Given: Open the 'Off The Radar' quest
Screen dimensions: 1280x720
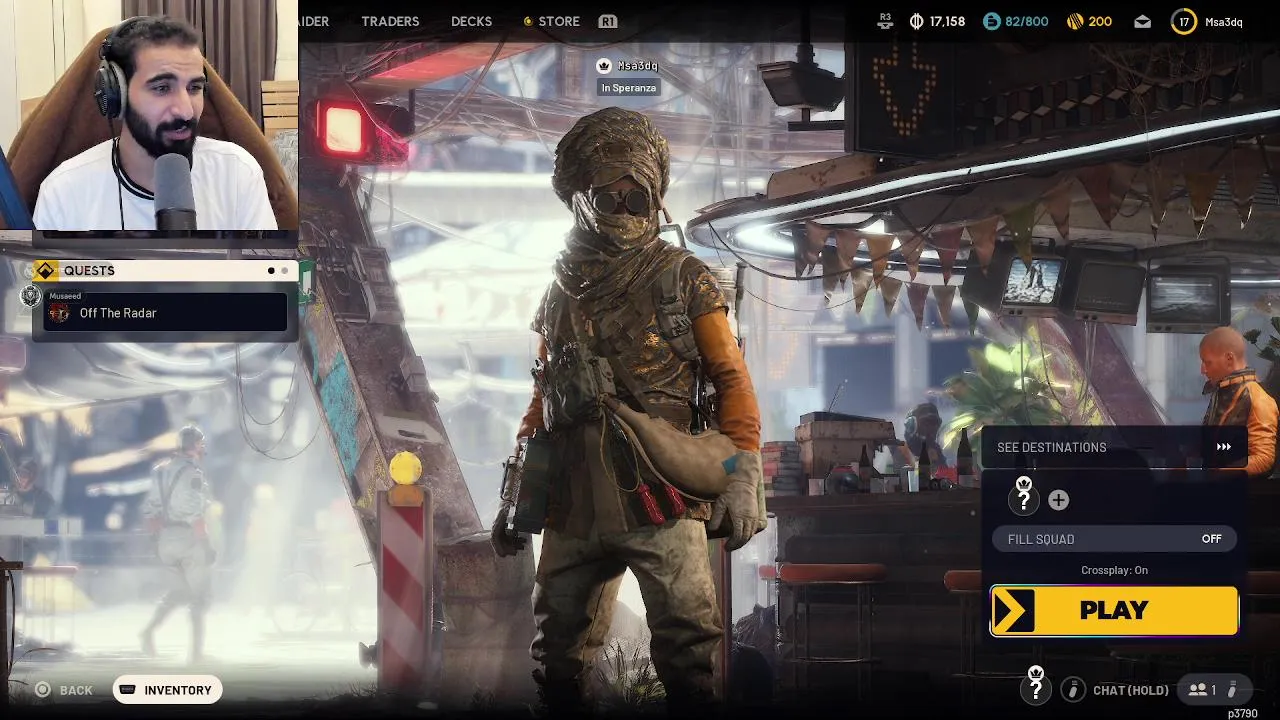Looking at the screenshot, I should (x=166, y=312).
